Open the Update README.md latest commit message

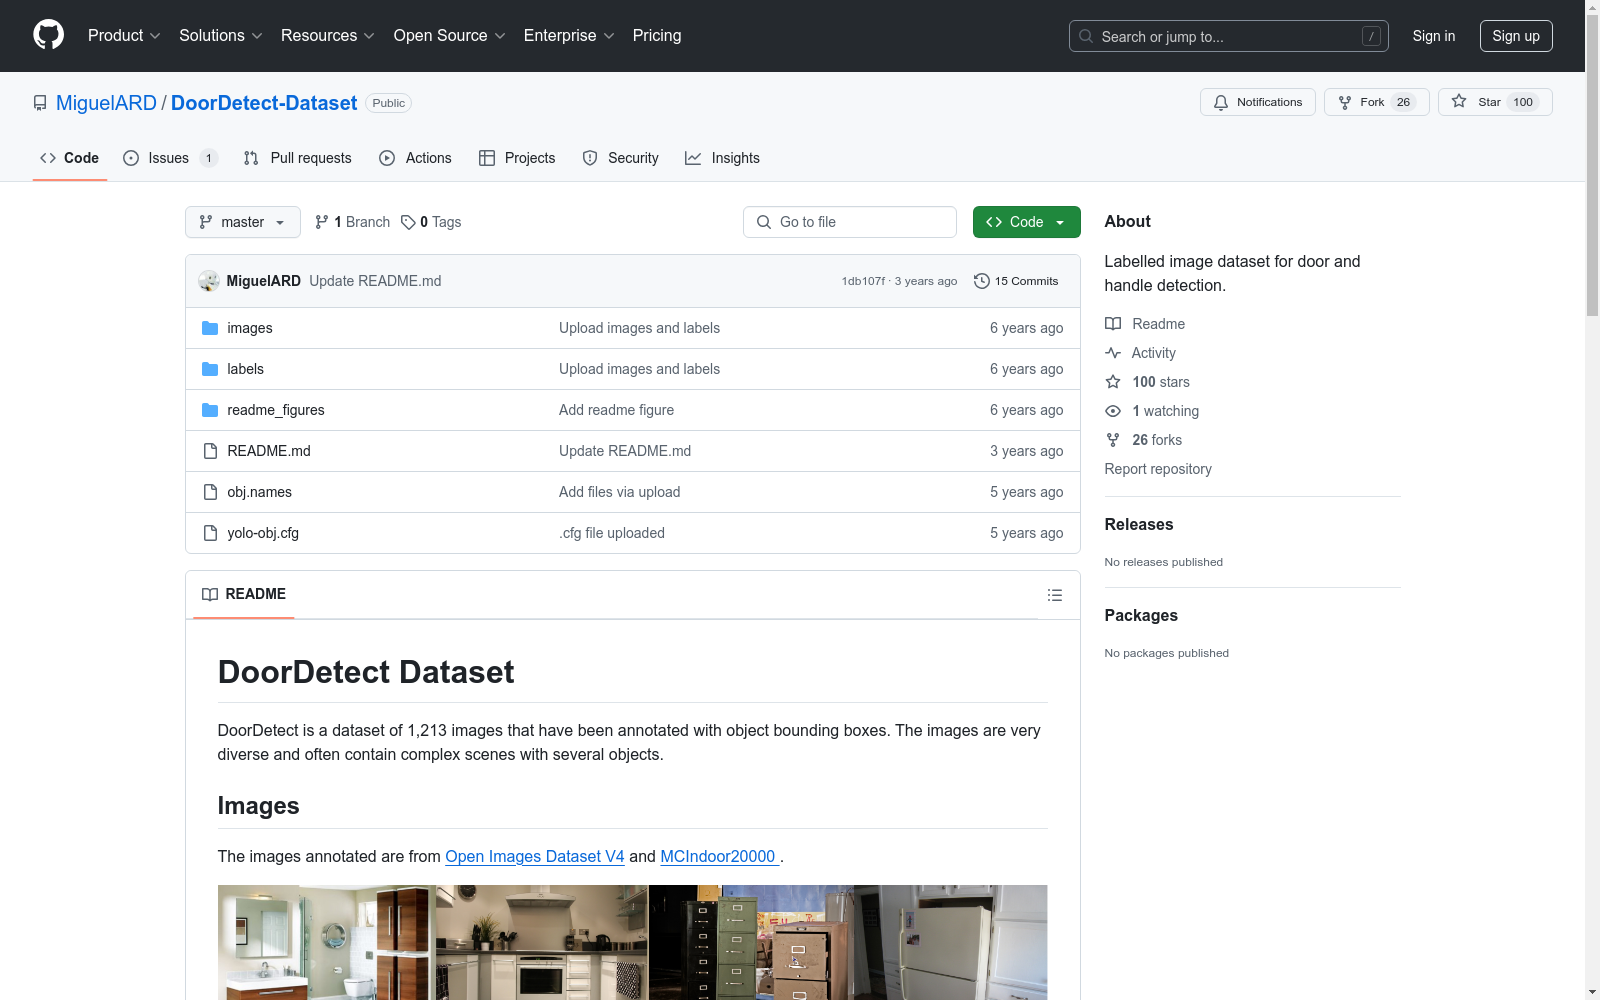coord(375,281)
